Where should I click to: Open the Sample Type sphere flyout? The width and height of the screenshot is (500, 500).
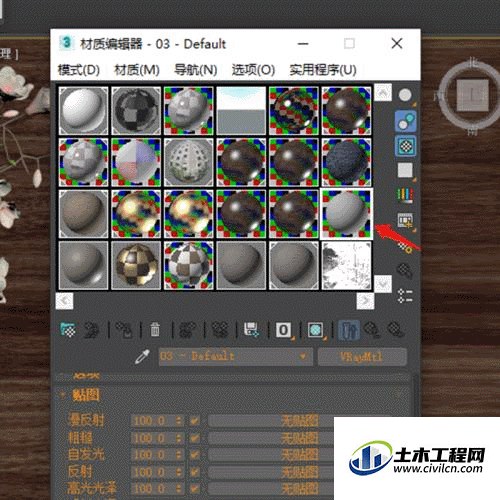(405, 95)
